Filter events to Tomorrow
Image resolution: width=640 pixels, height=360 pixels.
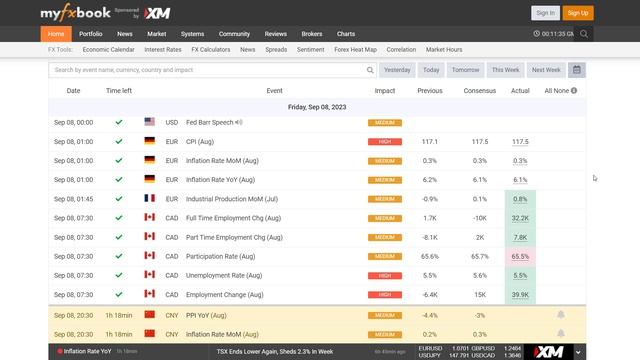(465, 70)
